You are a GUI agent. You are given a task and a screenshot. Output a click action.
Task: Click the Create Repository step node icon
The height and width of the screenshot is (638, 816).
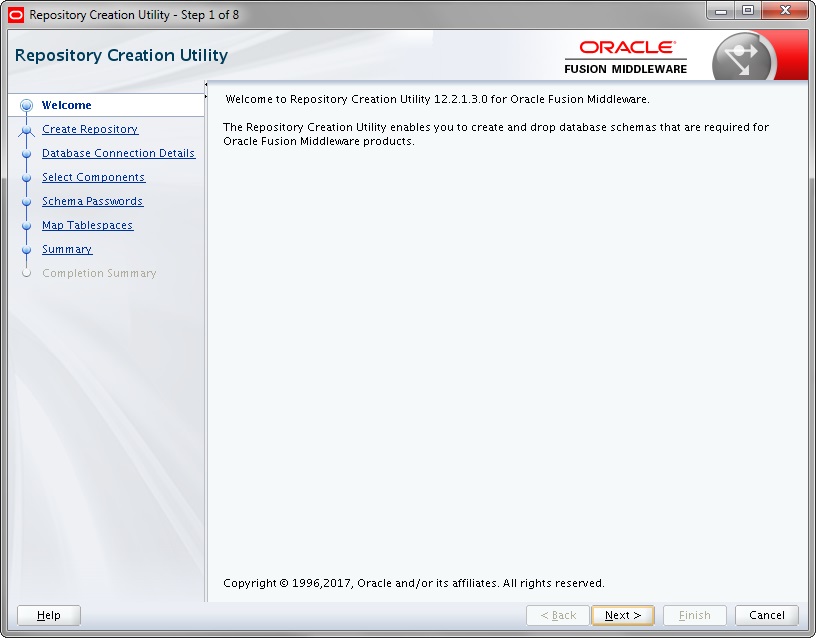27,131
